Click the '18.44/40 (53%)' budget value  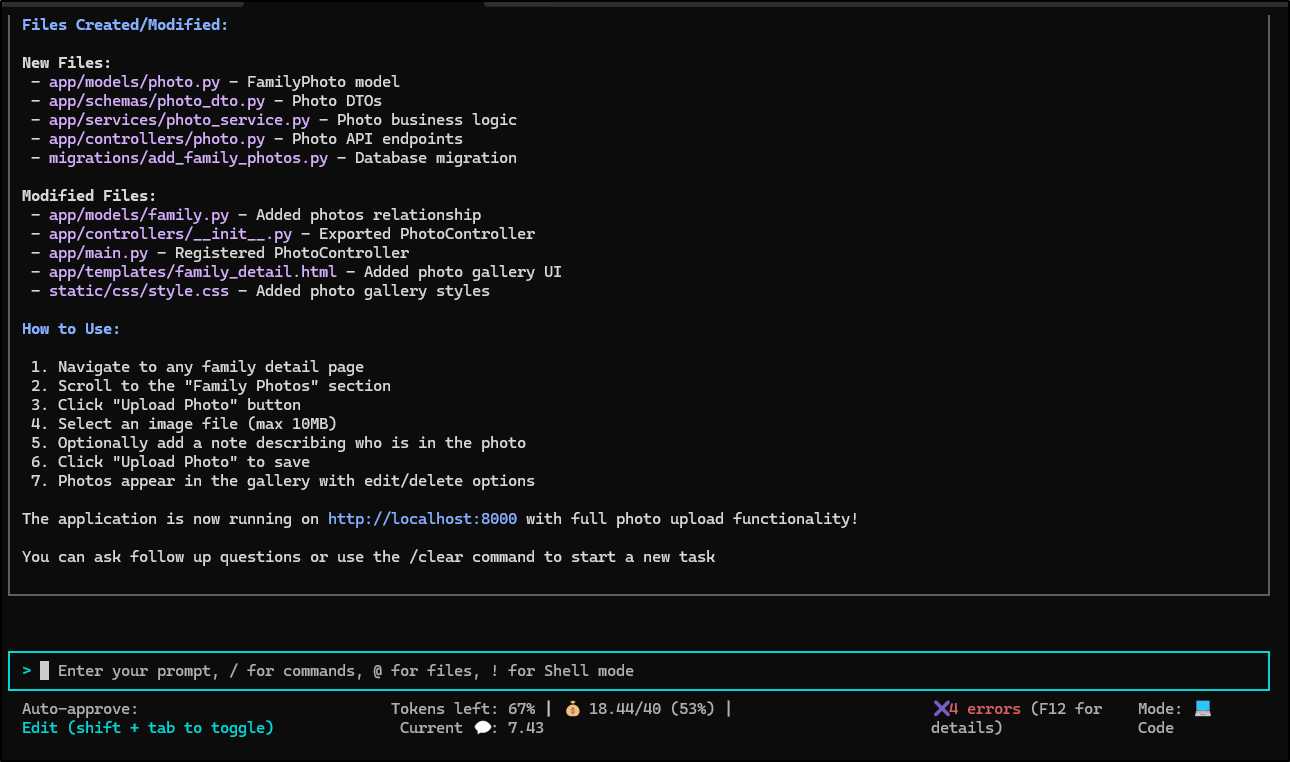(x=652, y=709)
